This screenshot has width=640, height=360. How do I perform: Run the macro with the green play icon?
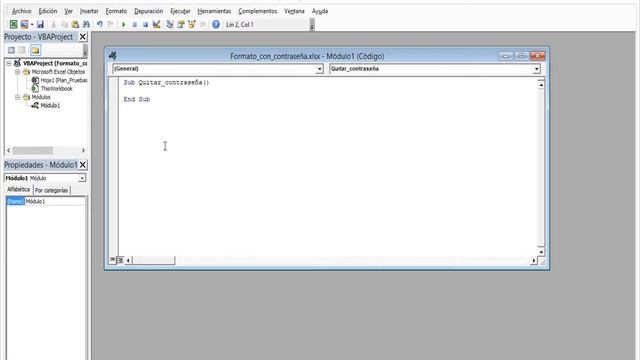coord(123,24)
